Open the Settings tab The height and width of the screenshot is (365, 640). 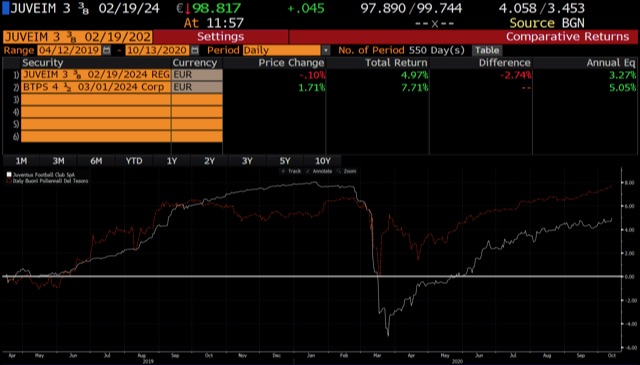tap(220, 37)
